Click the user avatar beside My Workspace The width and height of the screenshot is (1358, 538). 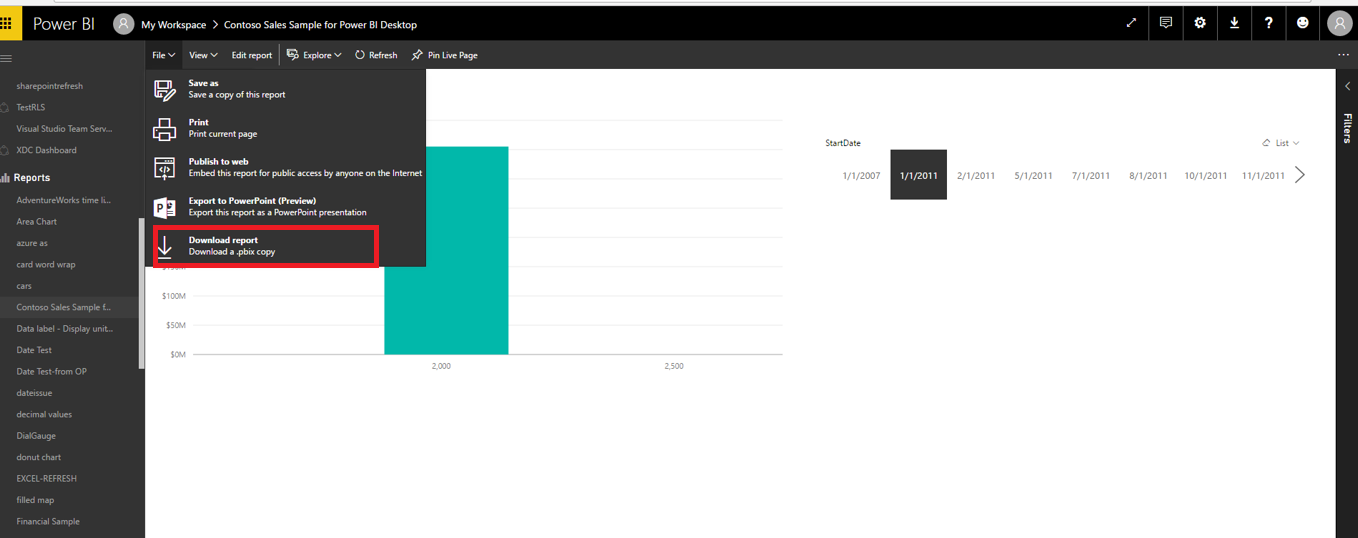pyautogui.click(x=124, y=24)
